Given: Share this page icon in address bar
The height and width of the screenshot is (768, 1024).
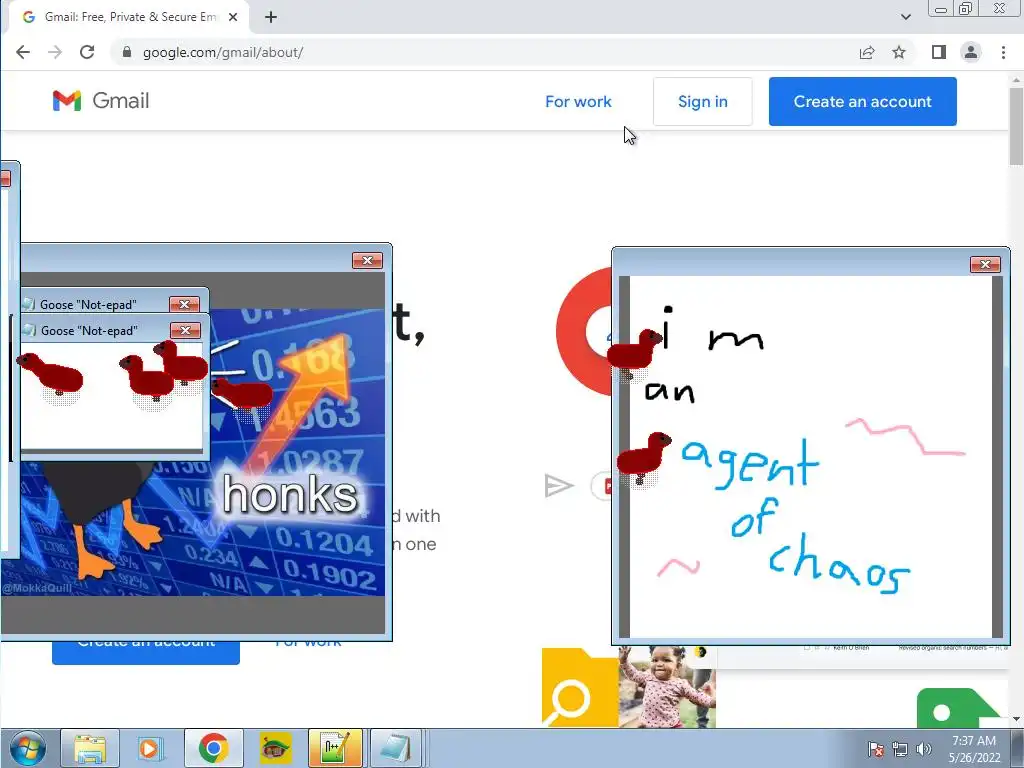Looking at the screenshot, I should [867, 52].
